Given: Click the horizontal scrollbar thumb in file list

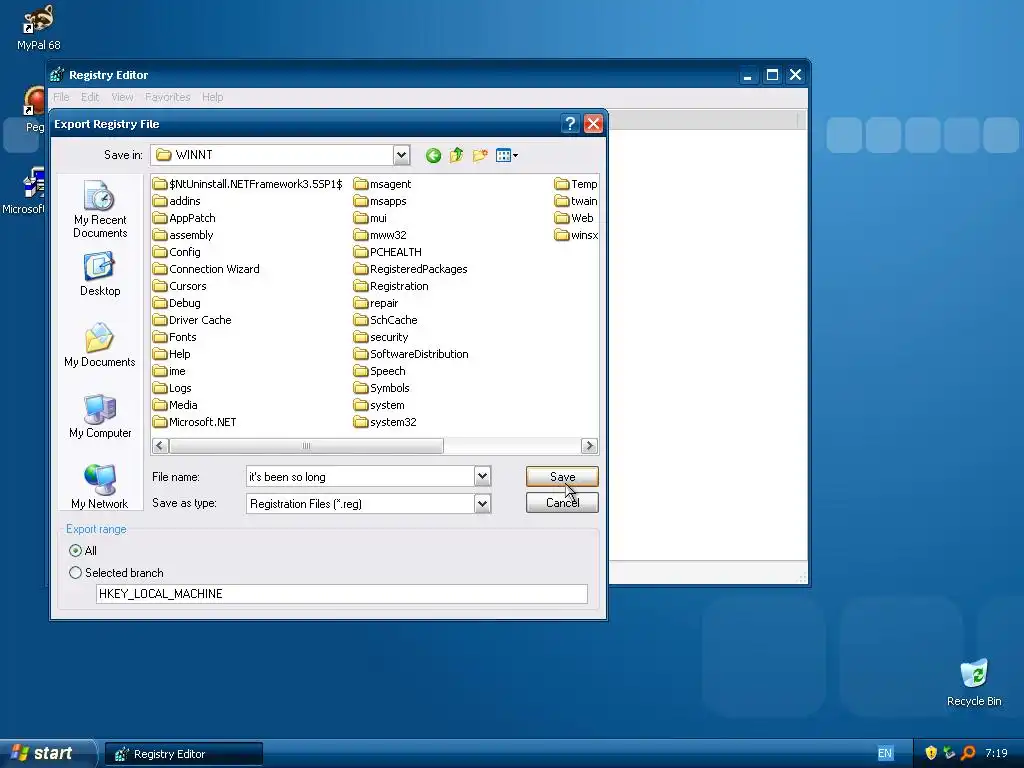Looking at the screenshot, I should click(x=306, y=445).
